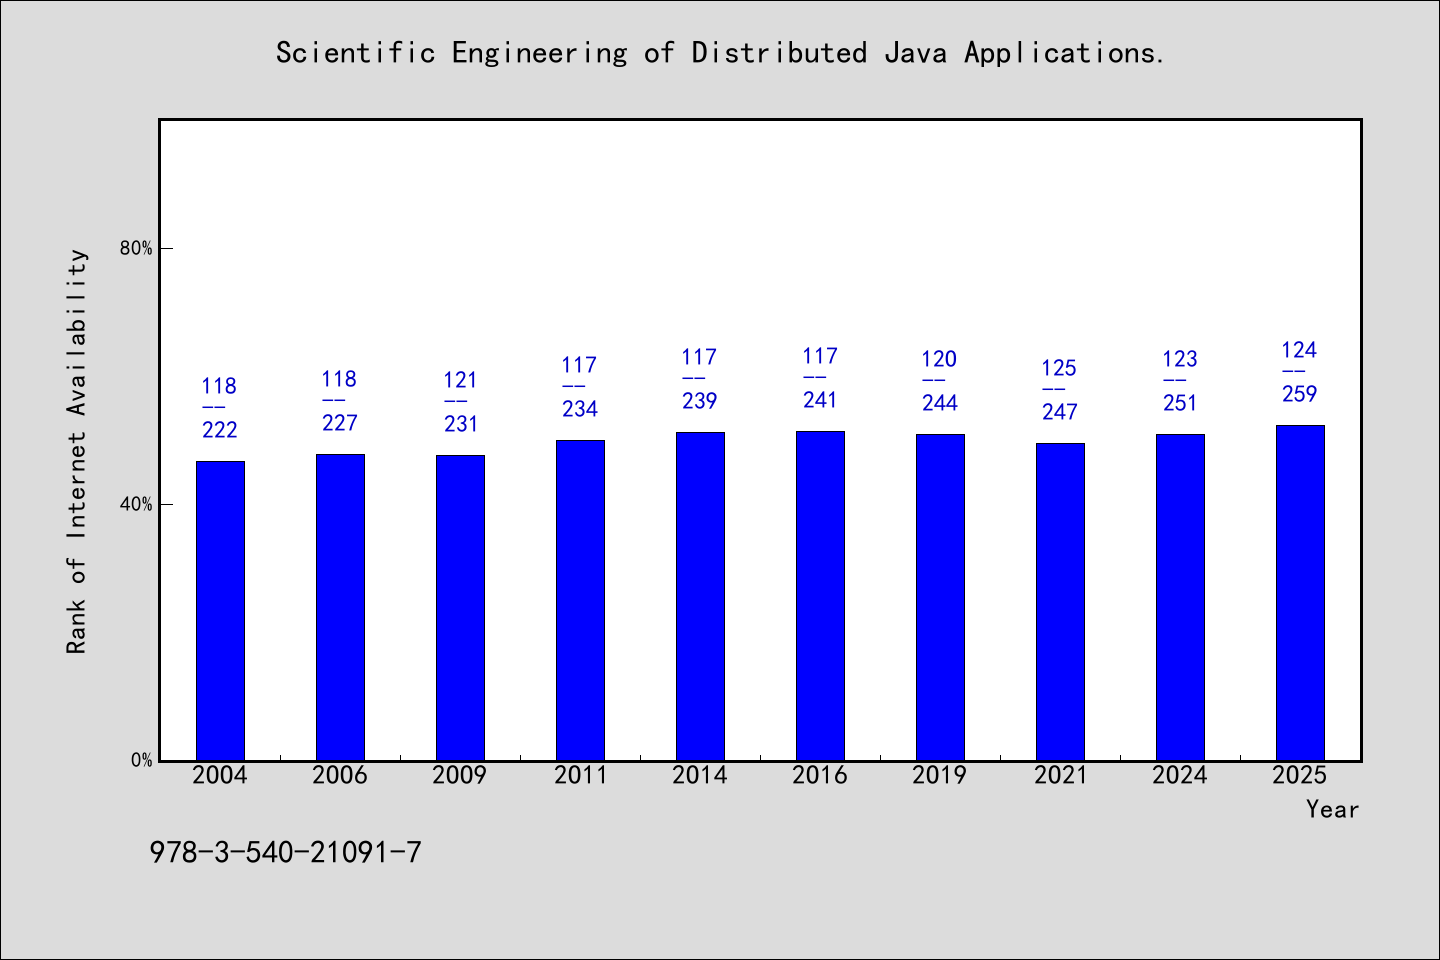Click the value 244 above the 2019 bar
This screenshot has width=1440, height=960.
pyautogui.click(x=940, y=403)
